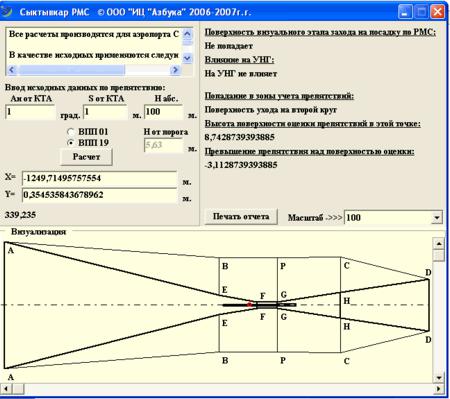Click the visualization scroll down arrow
This screenshot has width=450, height=399.
pos(439,378)
